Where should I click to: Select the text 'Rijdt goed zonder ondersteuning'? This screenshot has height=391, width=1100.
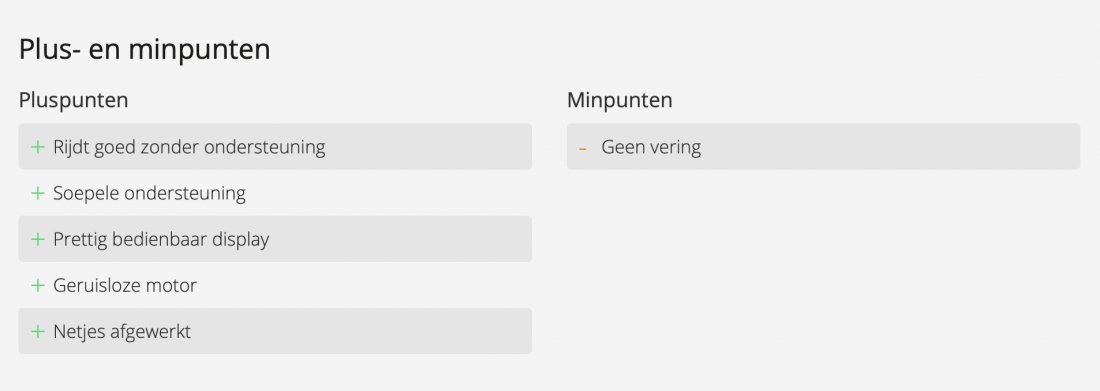click(189, 147)
